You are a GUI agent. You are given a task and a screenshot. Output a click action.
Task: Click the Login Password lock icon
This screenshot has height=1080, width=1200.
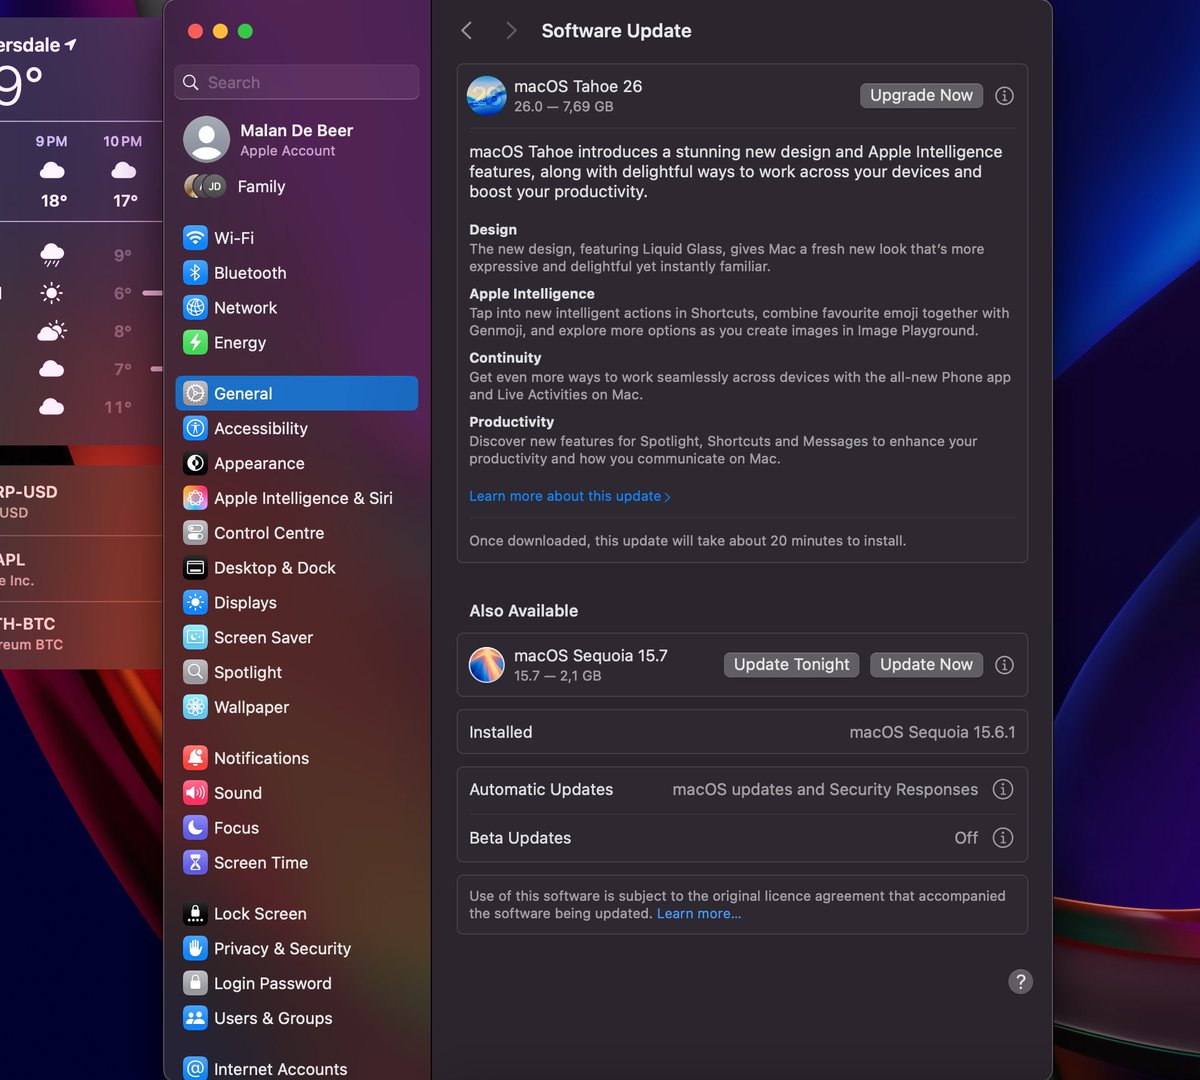coord(195,984)
